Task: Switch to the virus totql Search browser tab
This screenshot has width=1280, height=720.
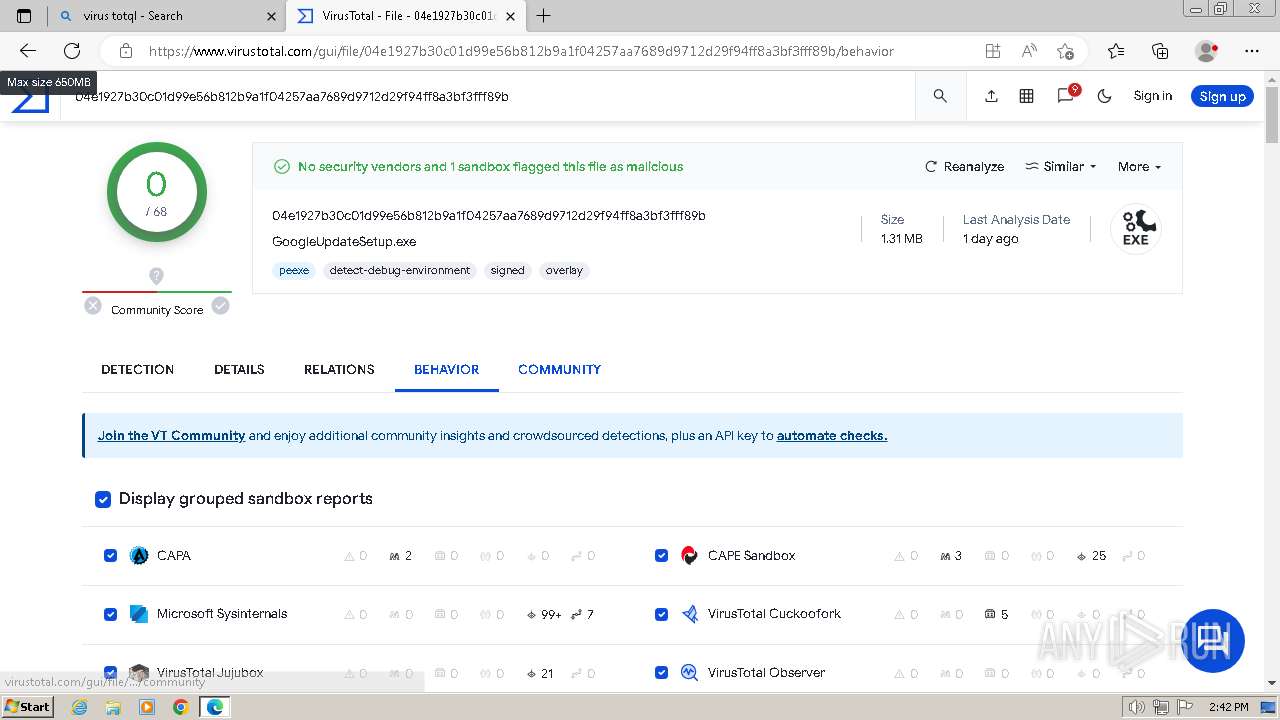Action: (165, 16)
